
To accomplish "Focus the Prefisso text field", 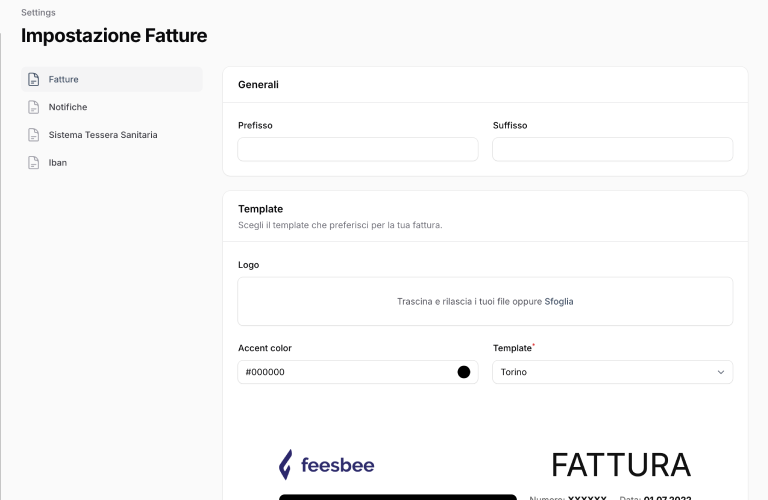I will 358,149.
